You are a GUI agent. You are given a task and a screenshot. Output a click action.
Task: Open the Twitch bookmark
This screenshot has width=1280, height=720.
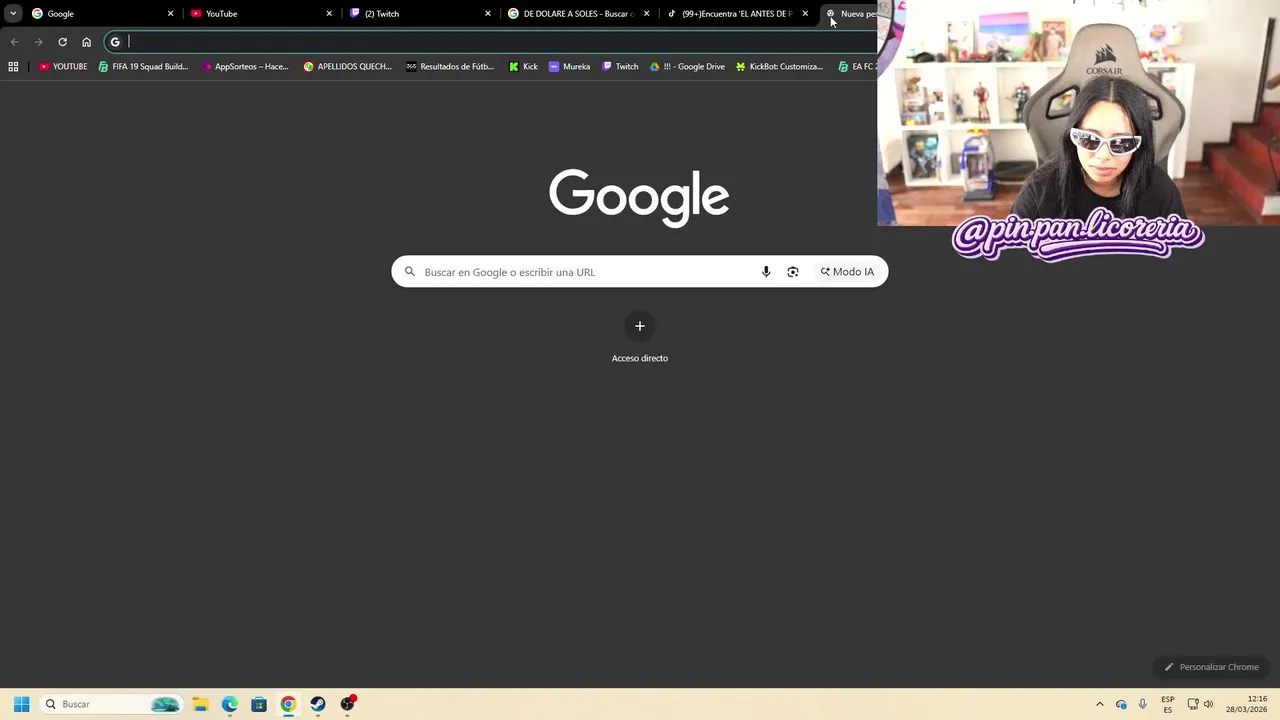(620, 67)
